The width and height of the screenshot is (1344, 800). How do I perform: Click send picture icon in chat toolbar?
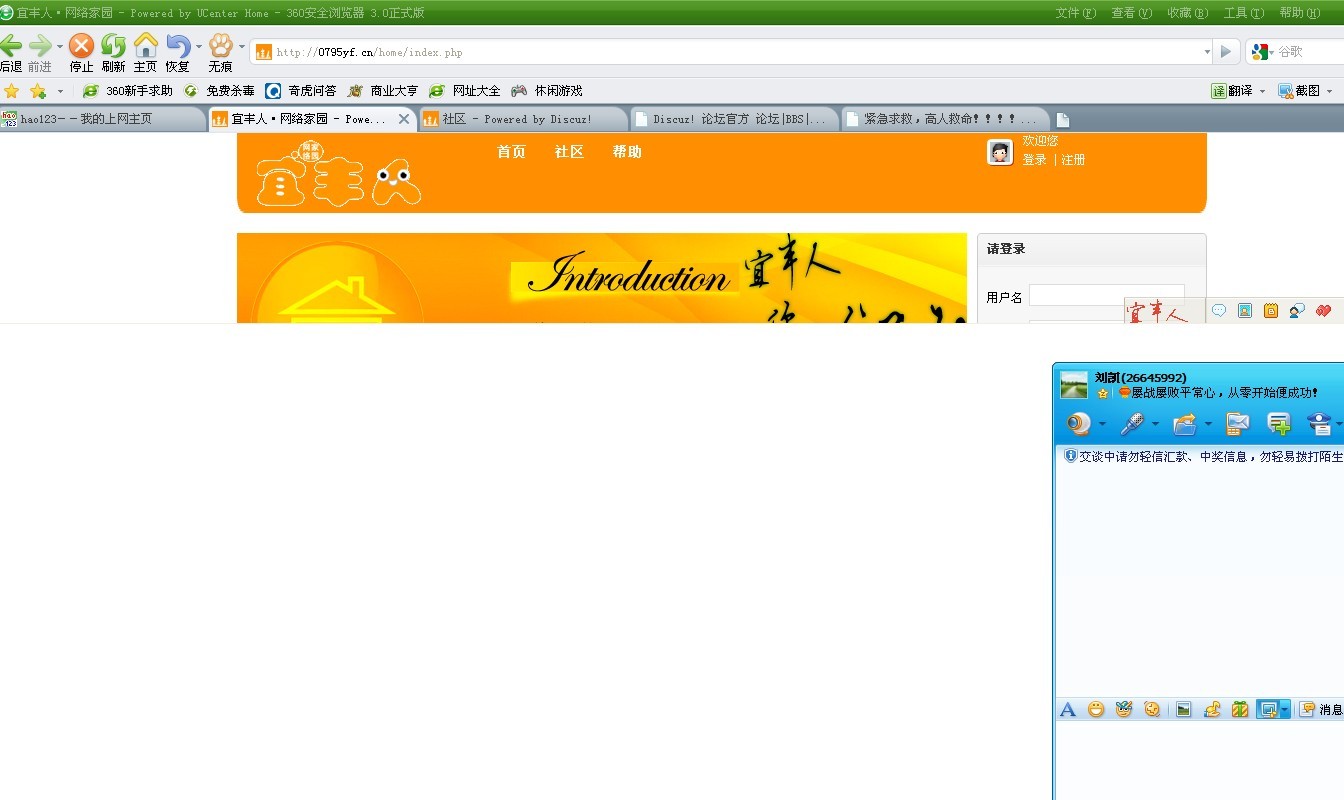pyautogui.click(x=1184, y=709)
